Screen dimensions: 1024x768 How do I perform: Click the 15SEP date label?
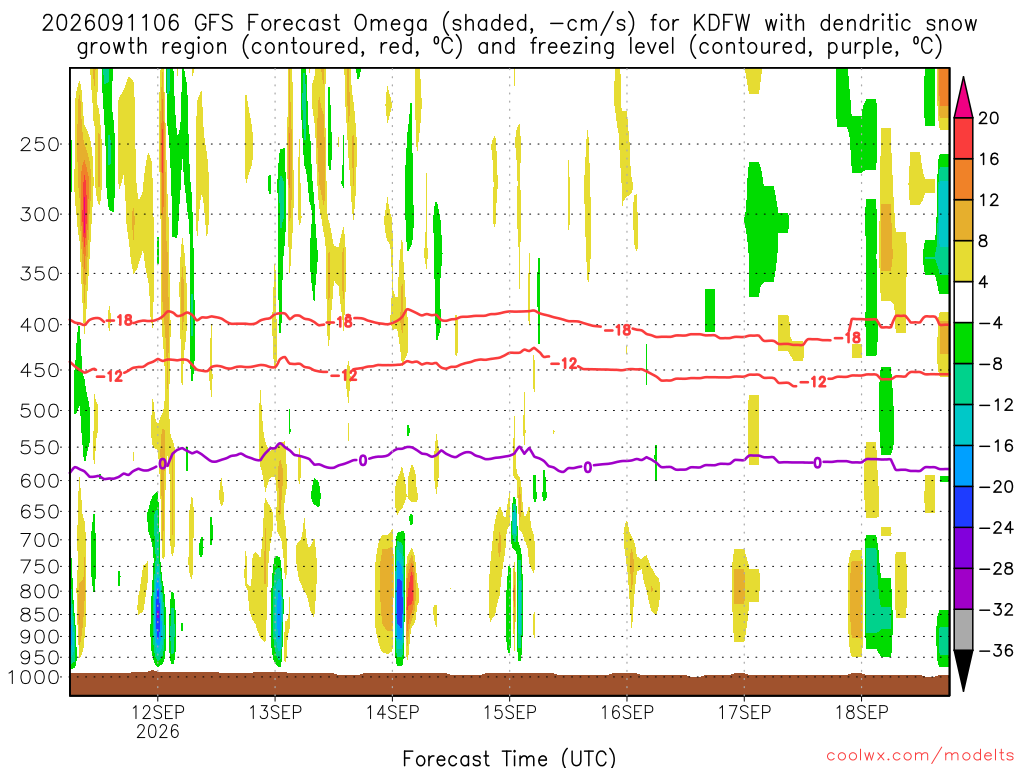pyautogui.click(x=510, y=712)
